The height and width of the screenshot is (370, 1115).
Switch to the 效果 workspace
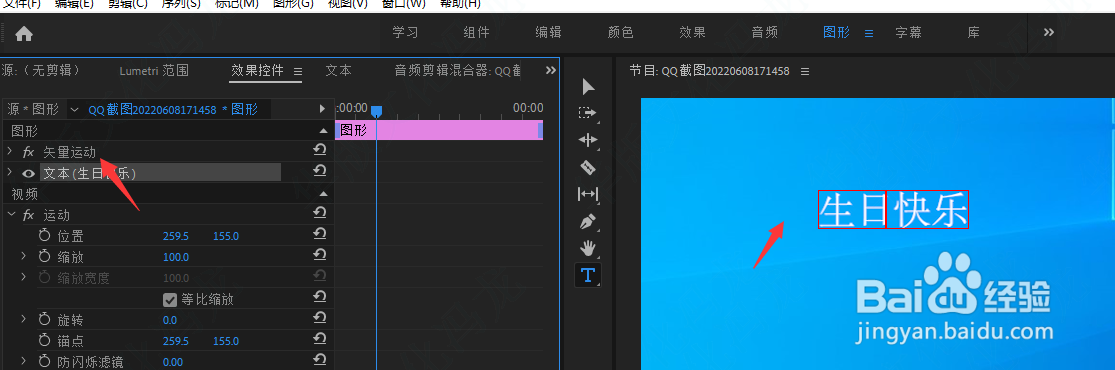(x=693, y=33)
